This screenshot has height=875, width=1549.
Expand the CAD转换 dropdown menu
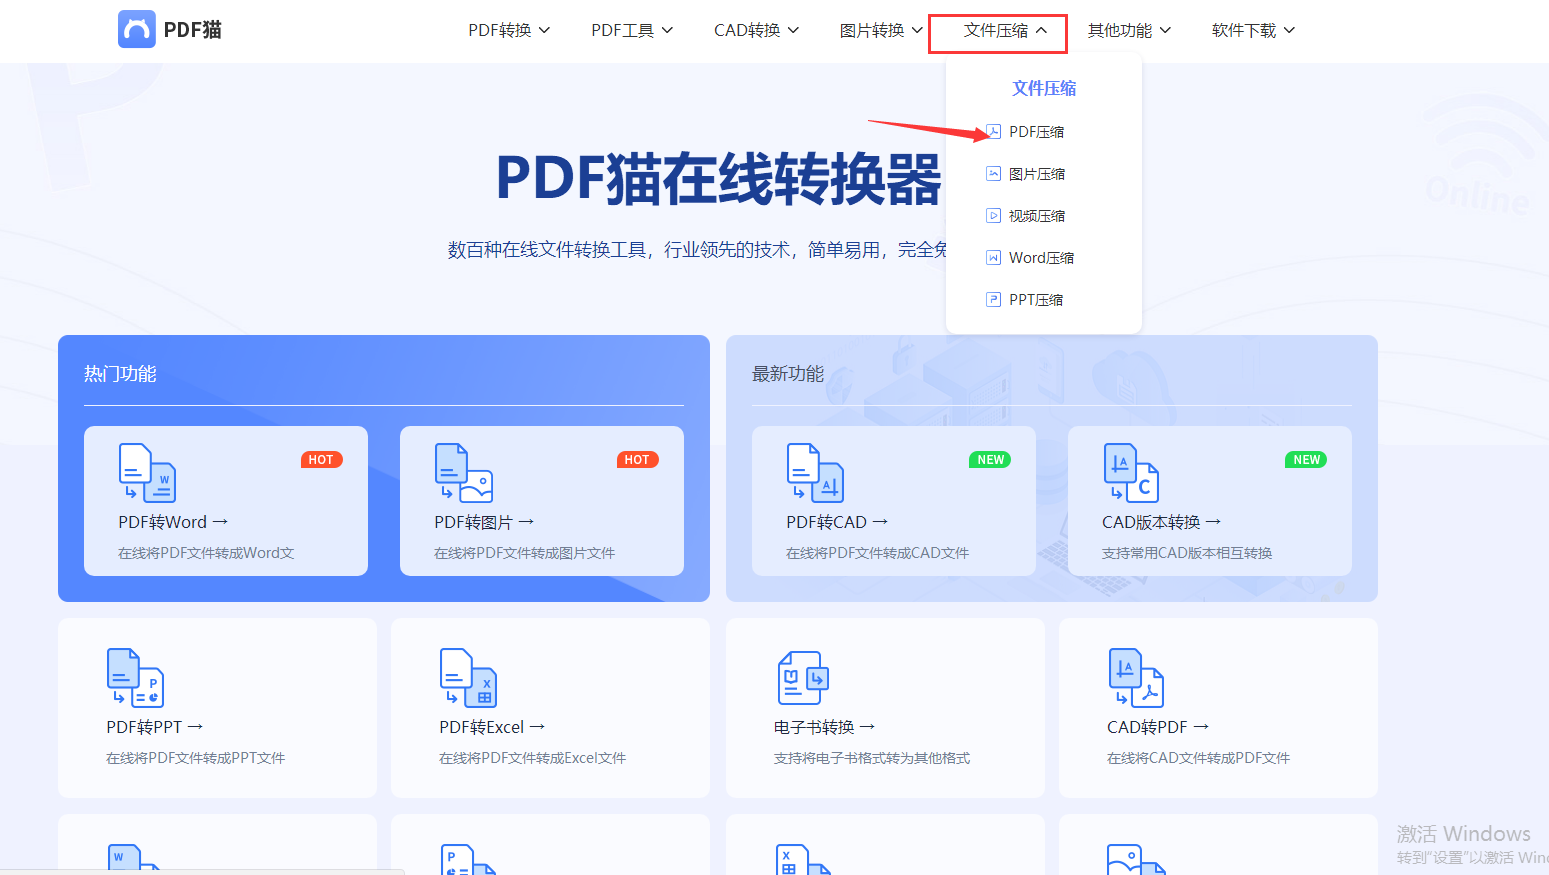pyautogui.click(x=756, y=30)
